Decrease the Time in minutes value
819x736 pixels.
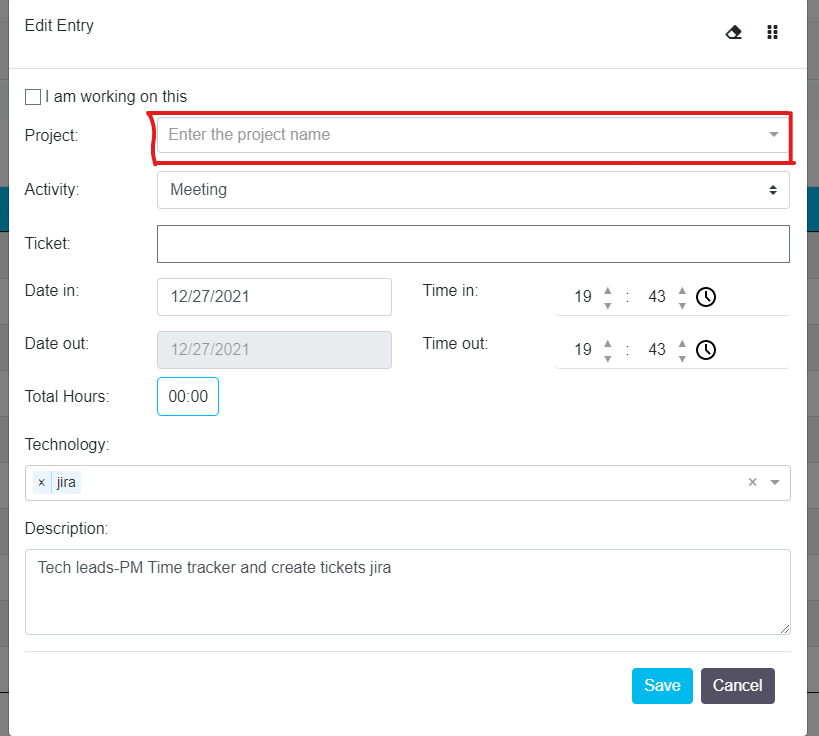pyautogui.click(x=682, y=306)
